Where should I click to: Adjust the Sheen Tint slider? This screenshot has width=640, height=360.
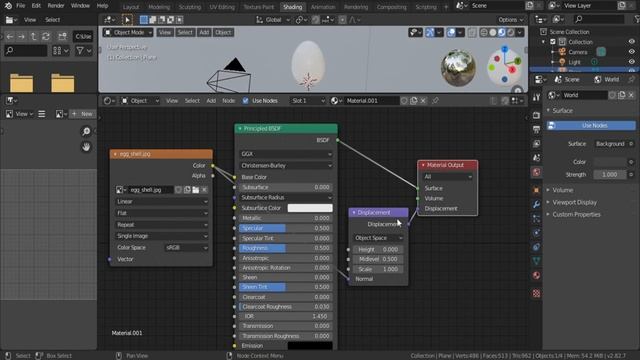point(286,287)
